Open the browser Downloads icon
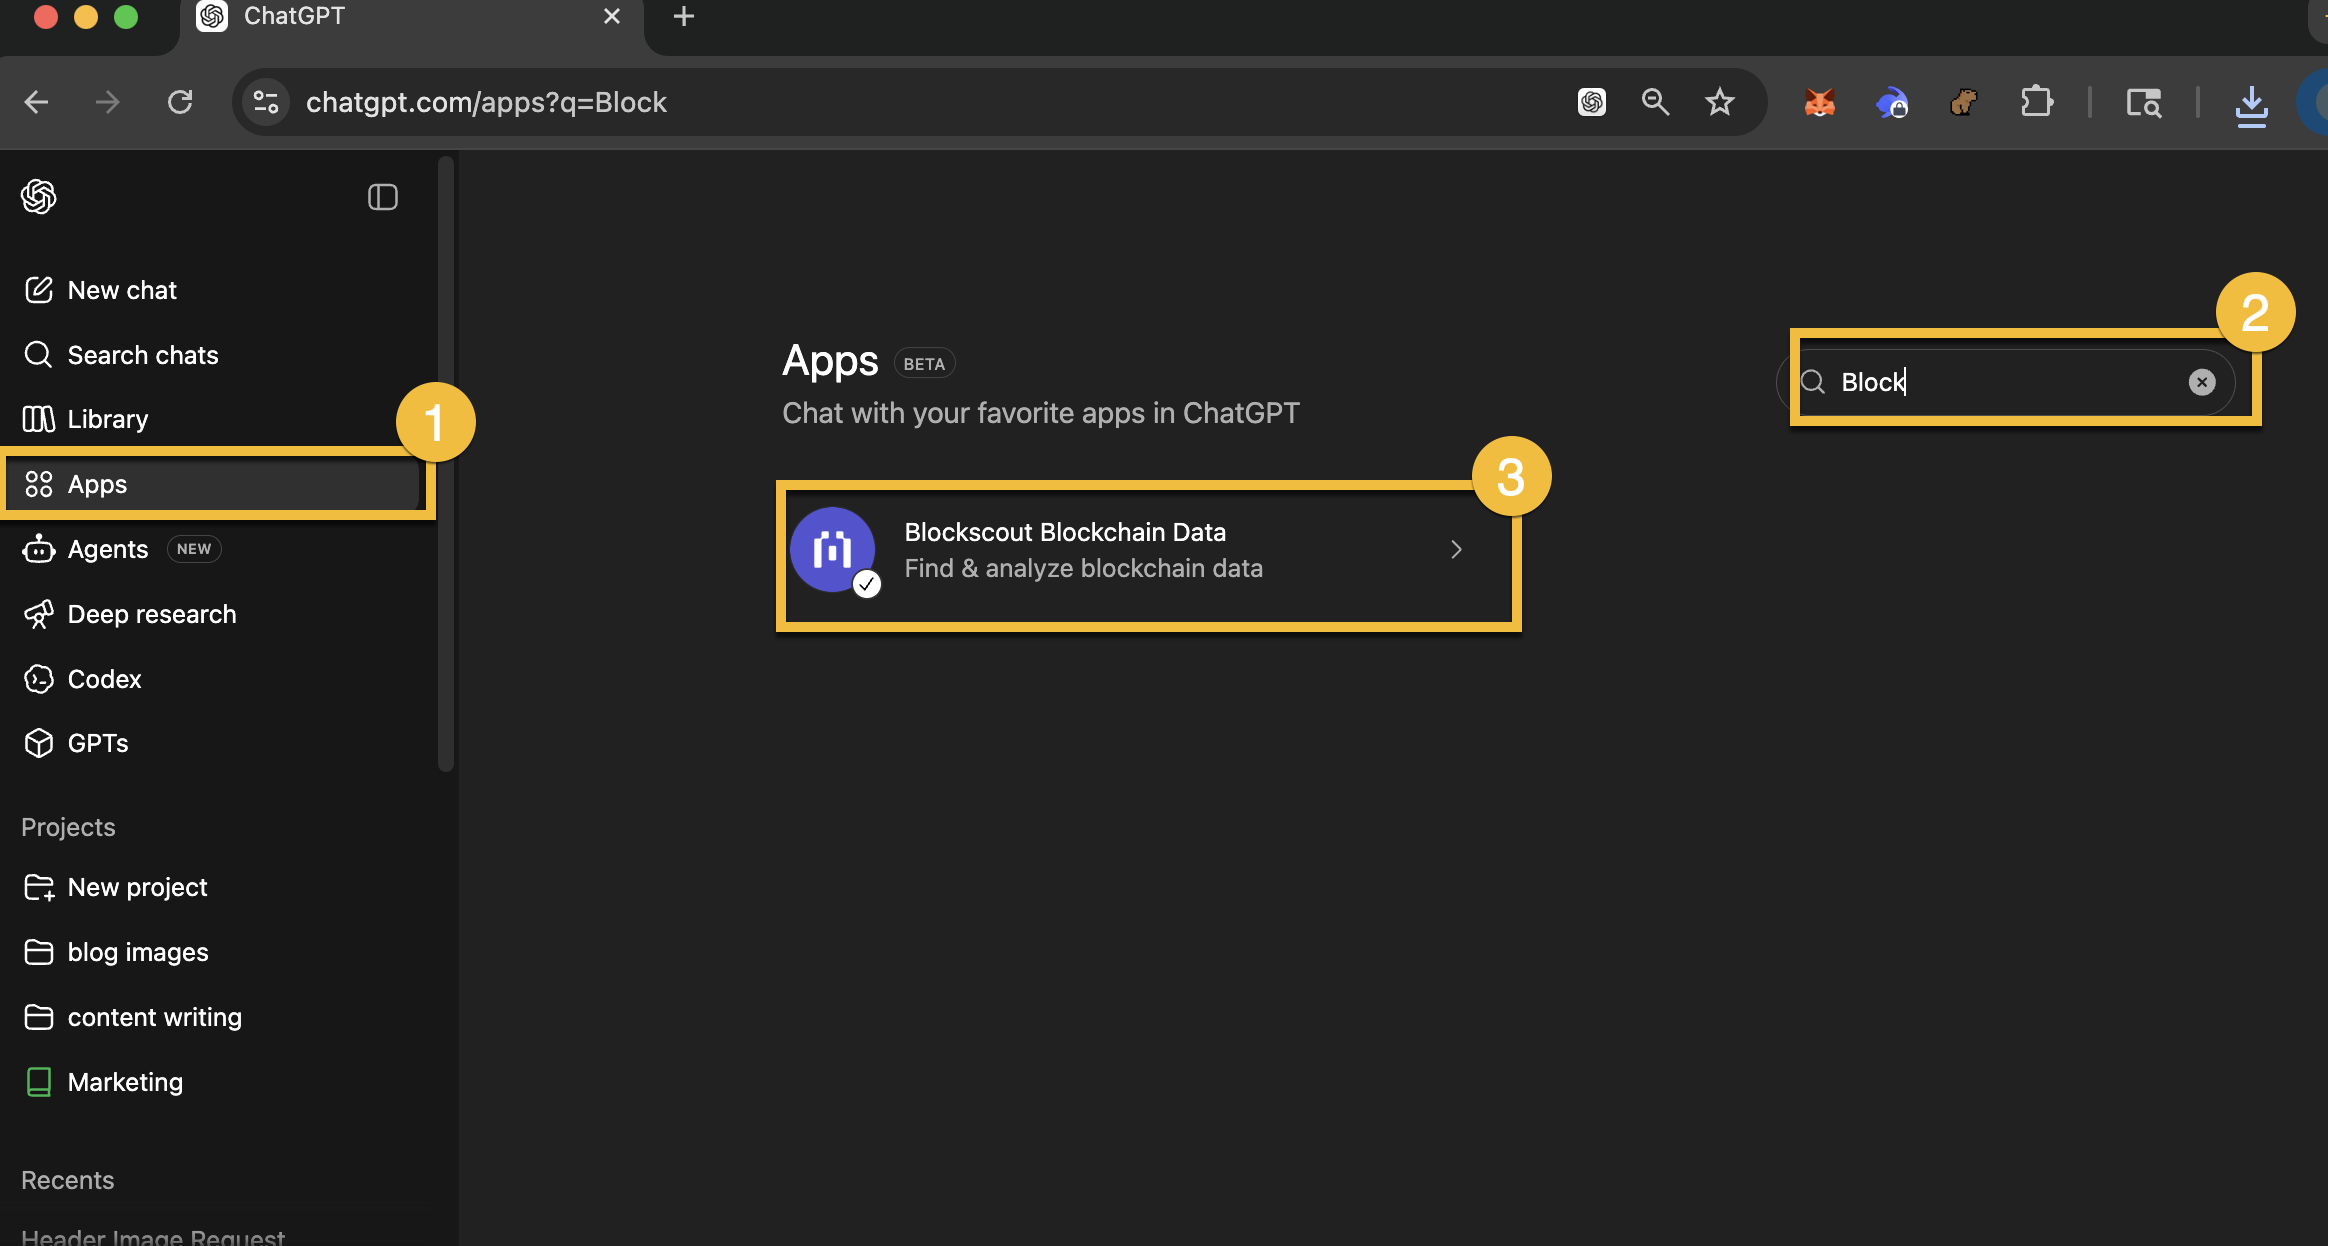This screenshot has height=1246, width=2328. tap(2251, 104)
